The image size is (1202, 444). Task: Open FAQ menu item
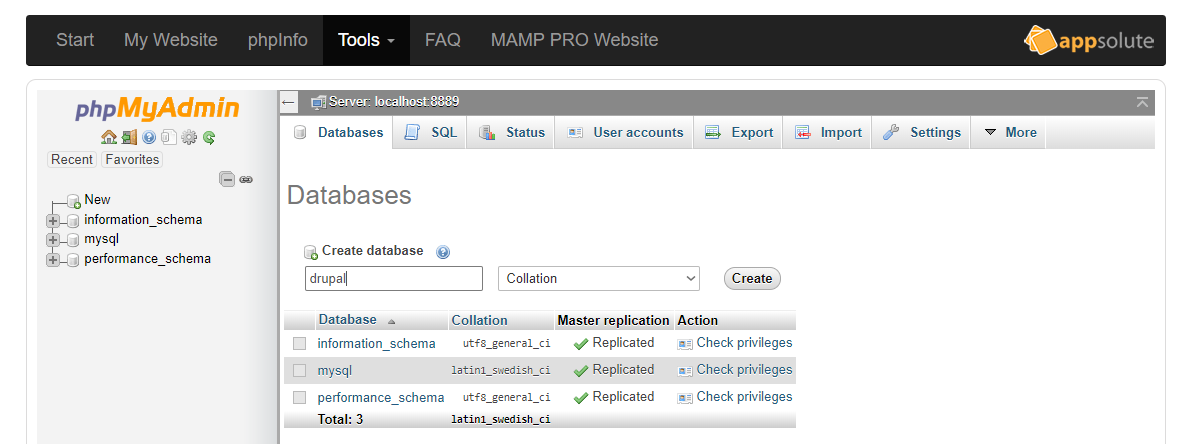pos(443,40)
